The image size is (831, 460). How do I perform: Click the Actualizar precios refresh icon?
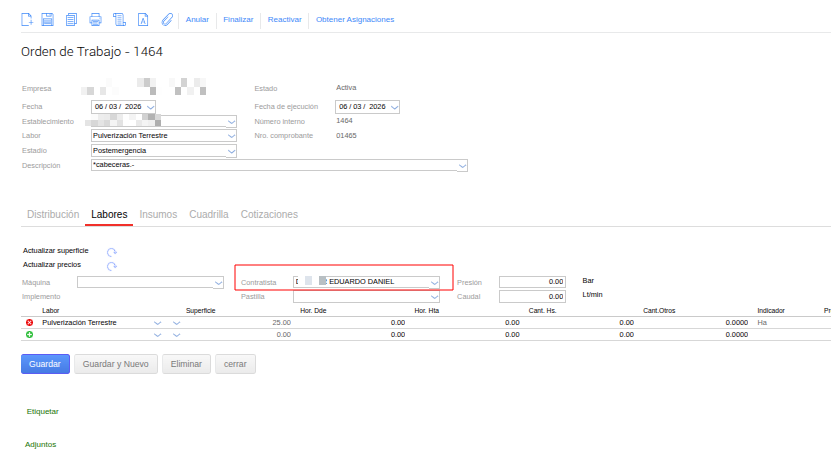tap(112, 266)
